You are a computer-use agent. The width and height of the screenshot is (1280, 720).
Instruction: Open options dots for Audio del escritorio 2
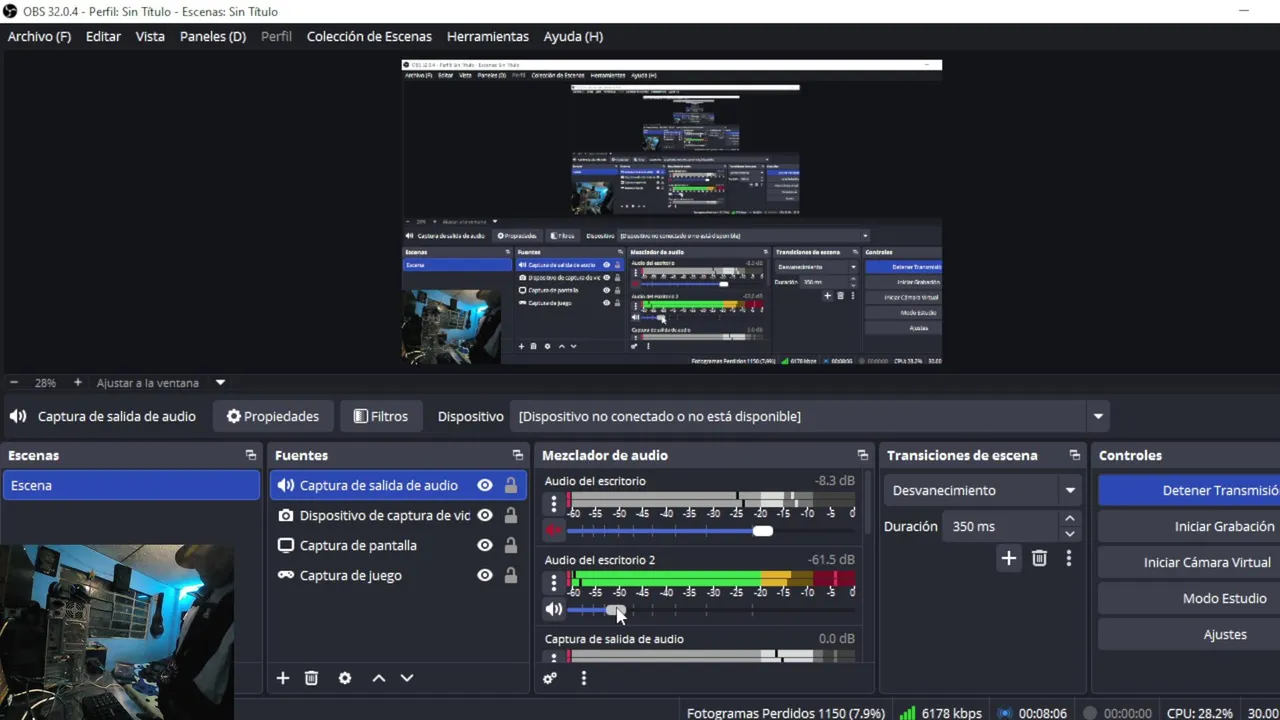(x=554, y=583)
